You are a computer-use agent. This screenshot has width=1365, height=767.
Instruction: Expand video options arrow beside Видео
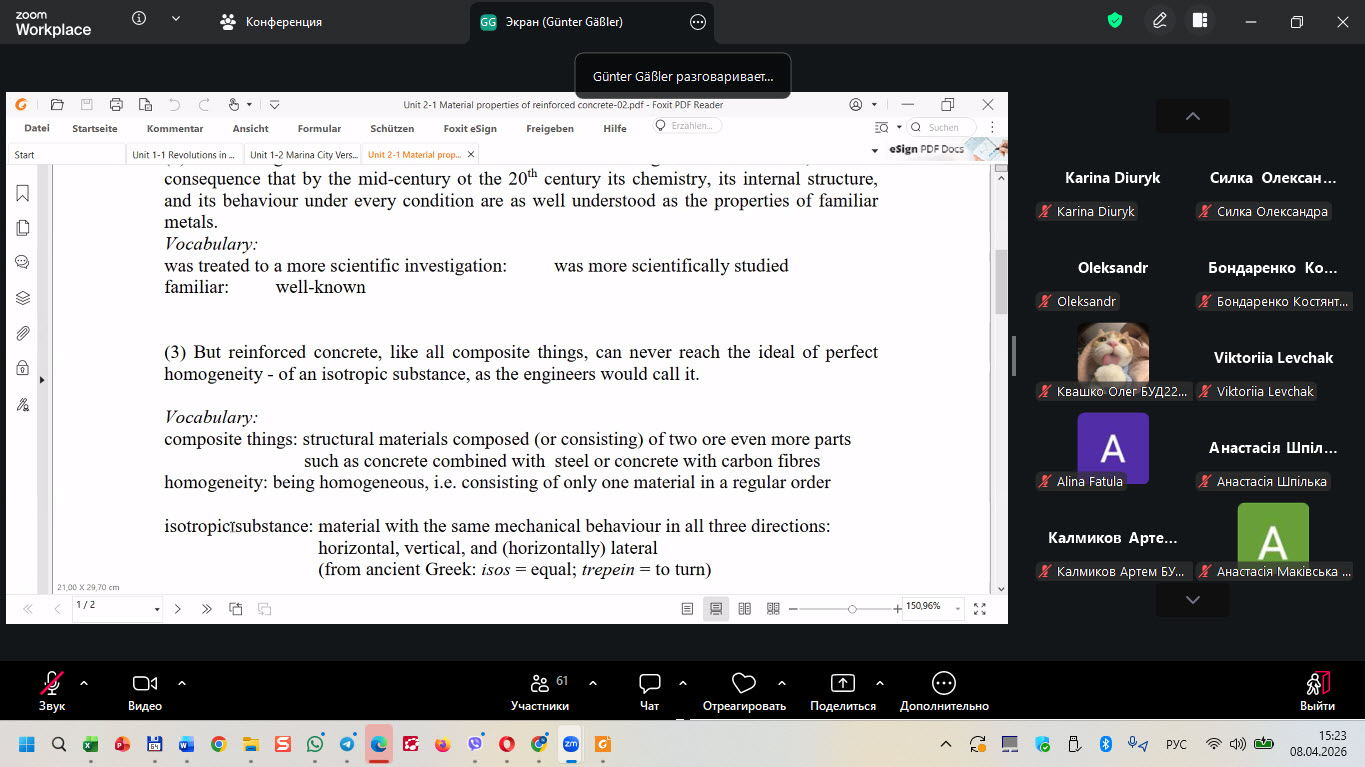pos(182,683)
